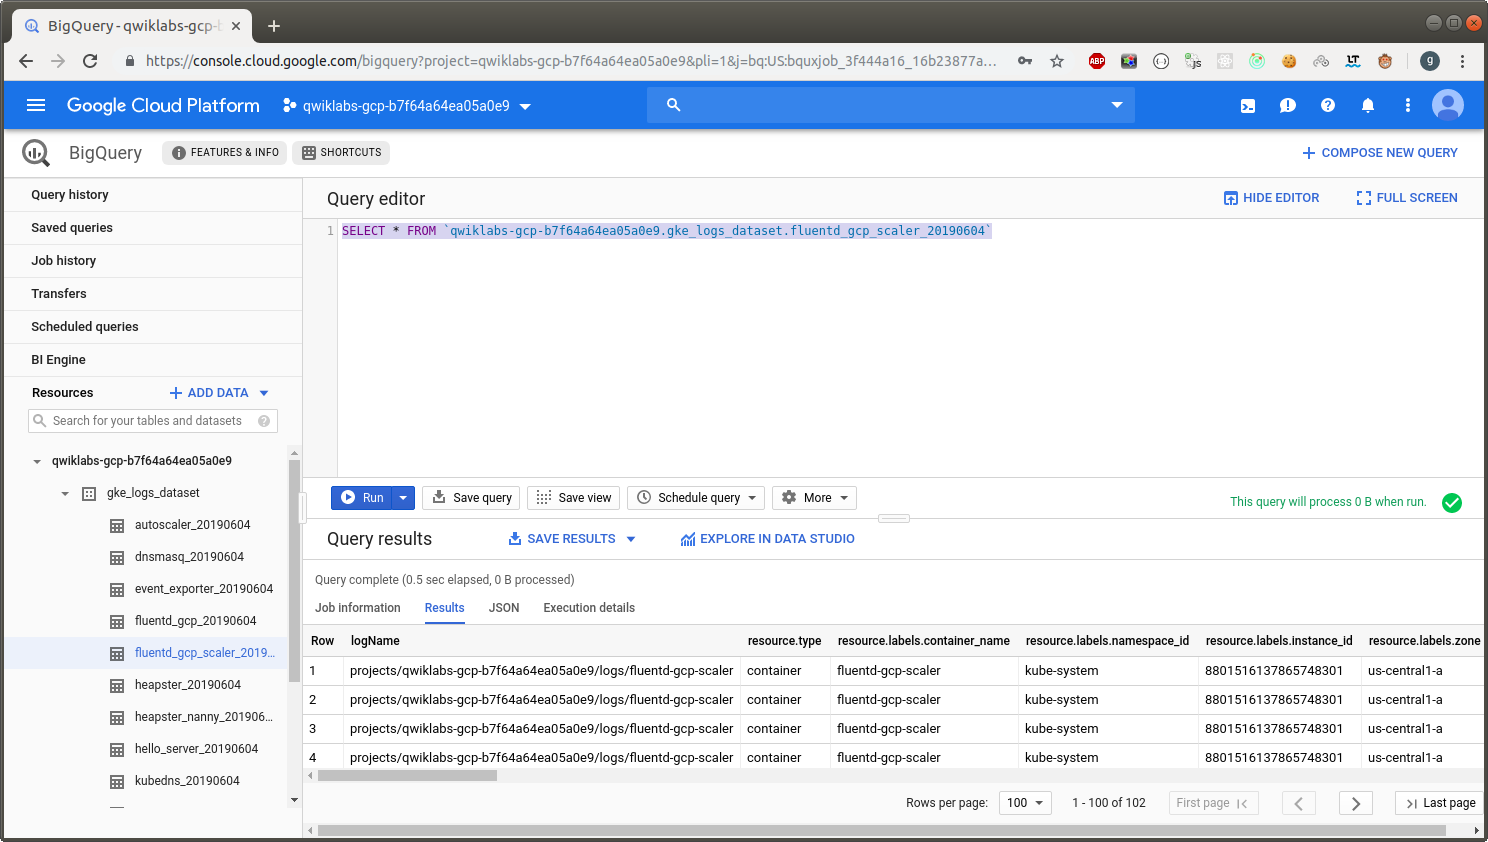Click autoscaler_20190604 table icon
This screenshot has width=1488, height=842.
pos(117,525)
